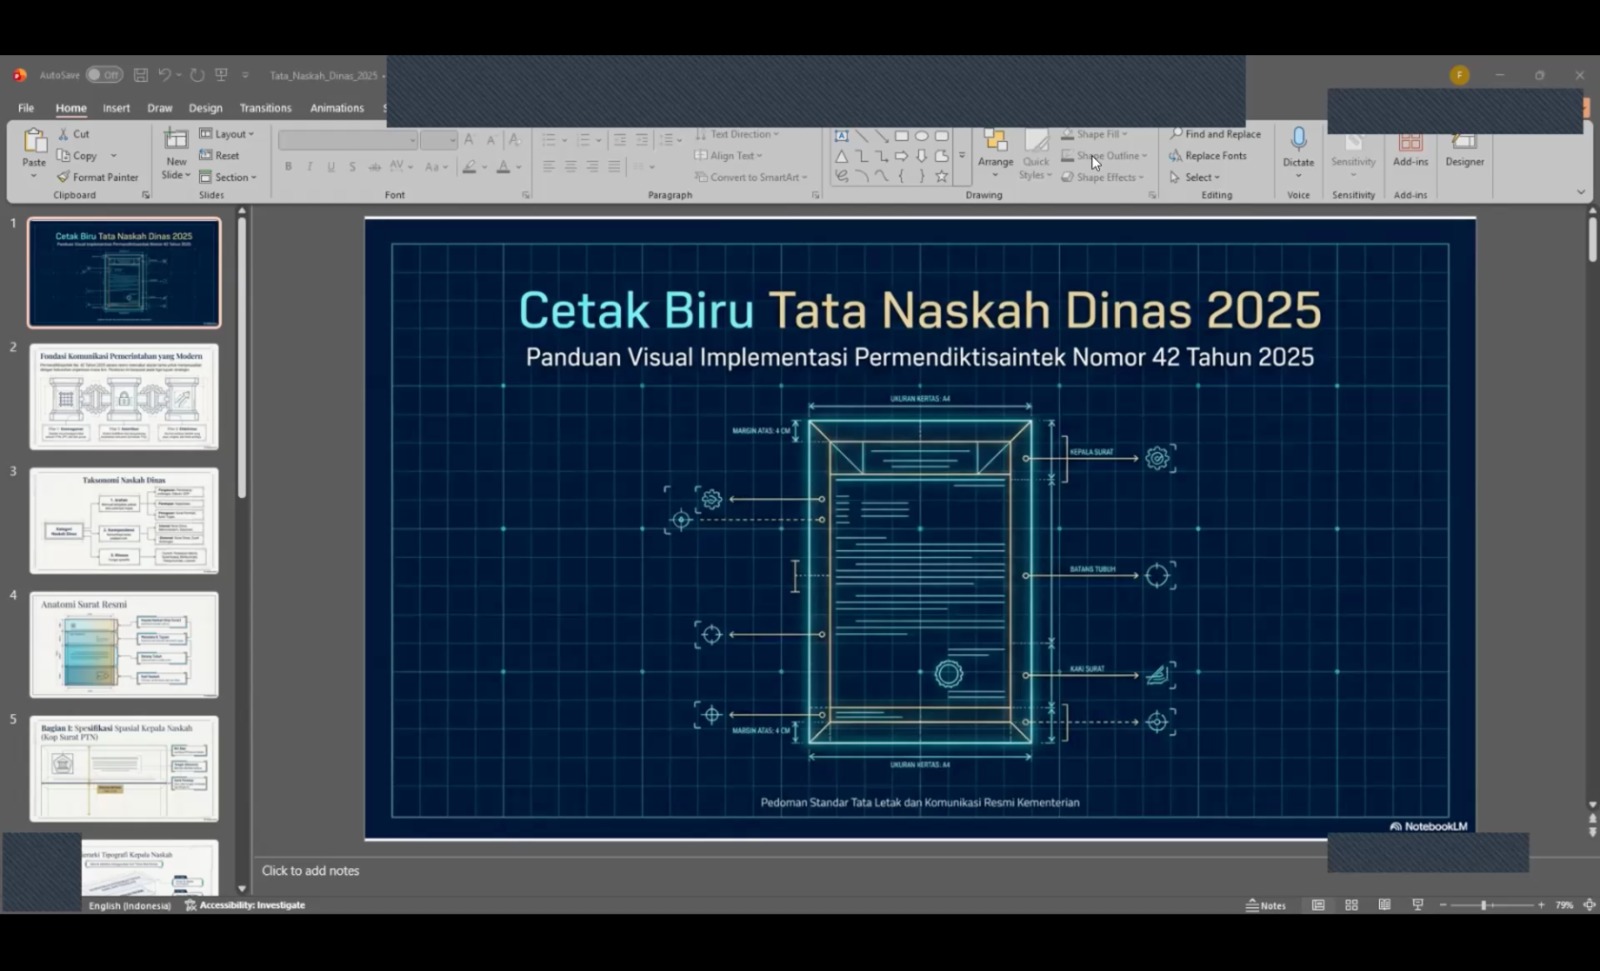This screenshot has width=1600, height=971.
Task: Open Customize Quick Access Toolbar dropdown
Action: tap(245, 75)
